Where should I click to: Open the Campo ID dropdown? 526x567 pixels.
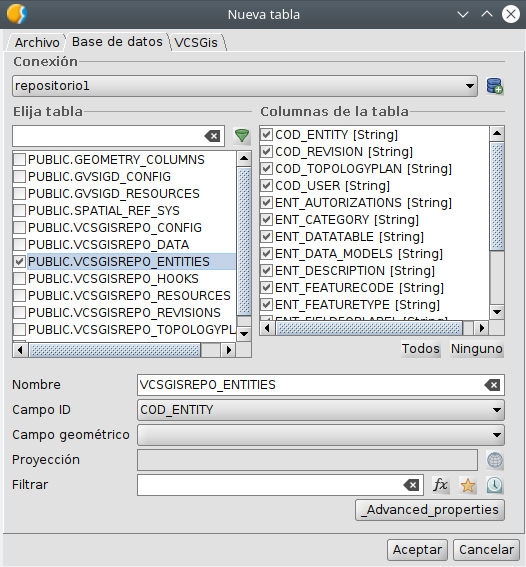coord(321,410)
